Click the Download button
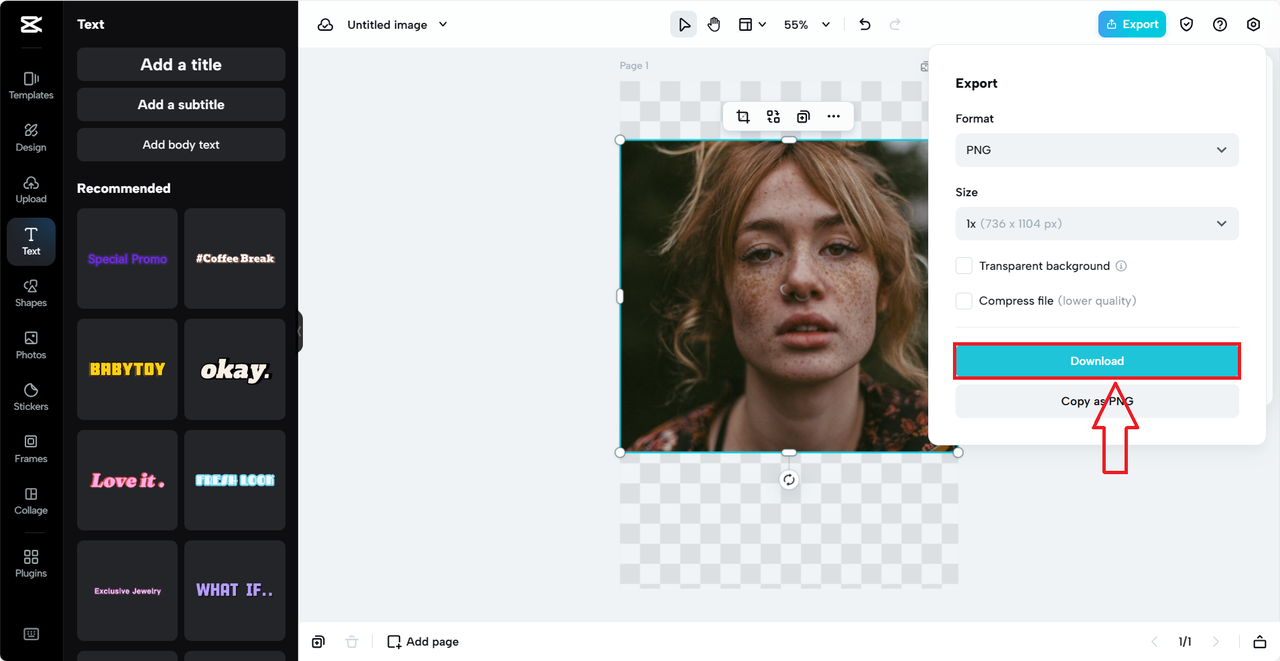1280x661 pixels. pyautogui.click(x=1097, y=361)
